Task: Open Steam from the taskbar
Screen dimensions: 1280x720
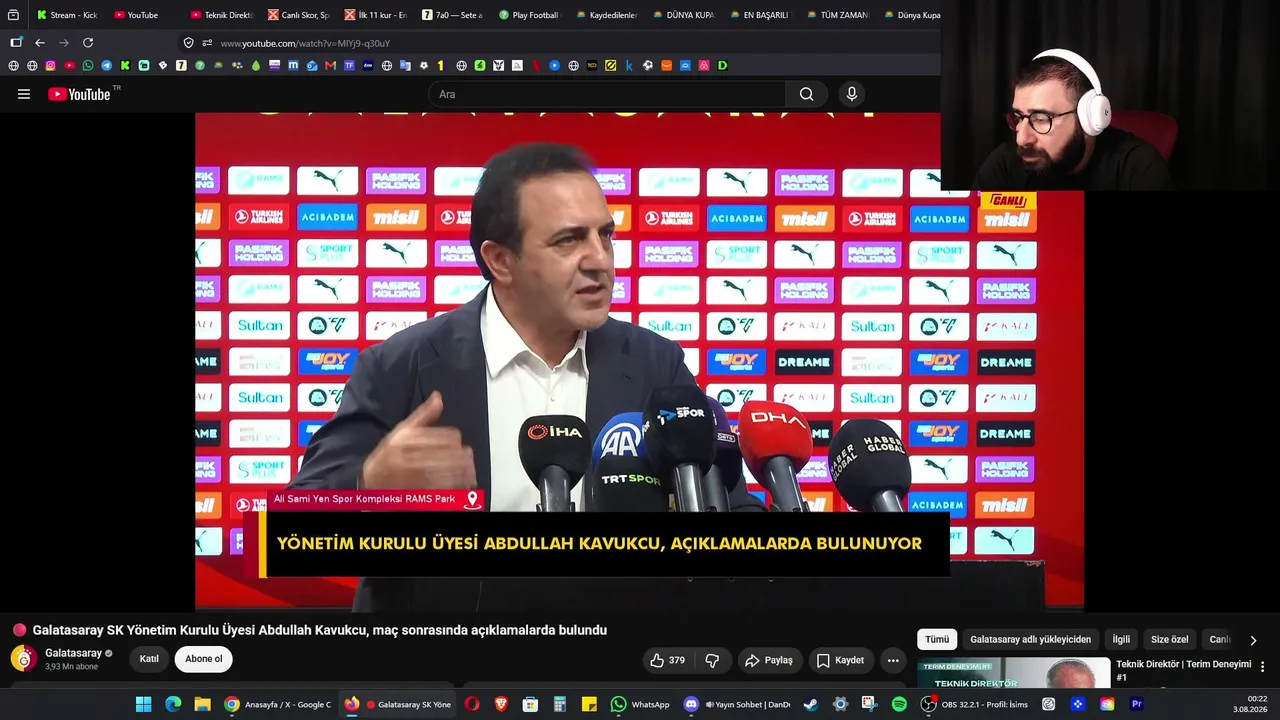Action: 810,704
